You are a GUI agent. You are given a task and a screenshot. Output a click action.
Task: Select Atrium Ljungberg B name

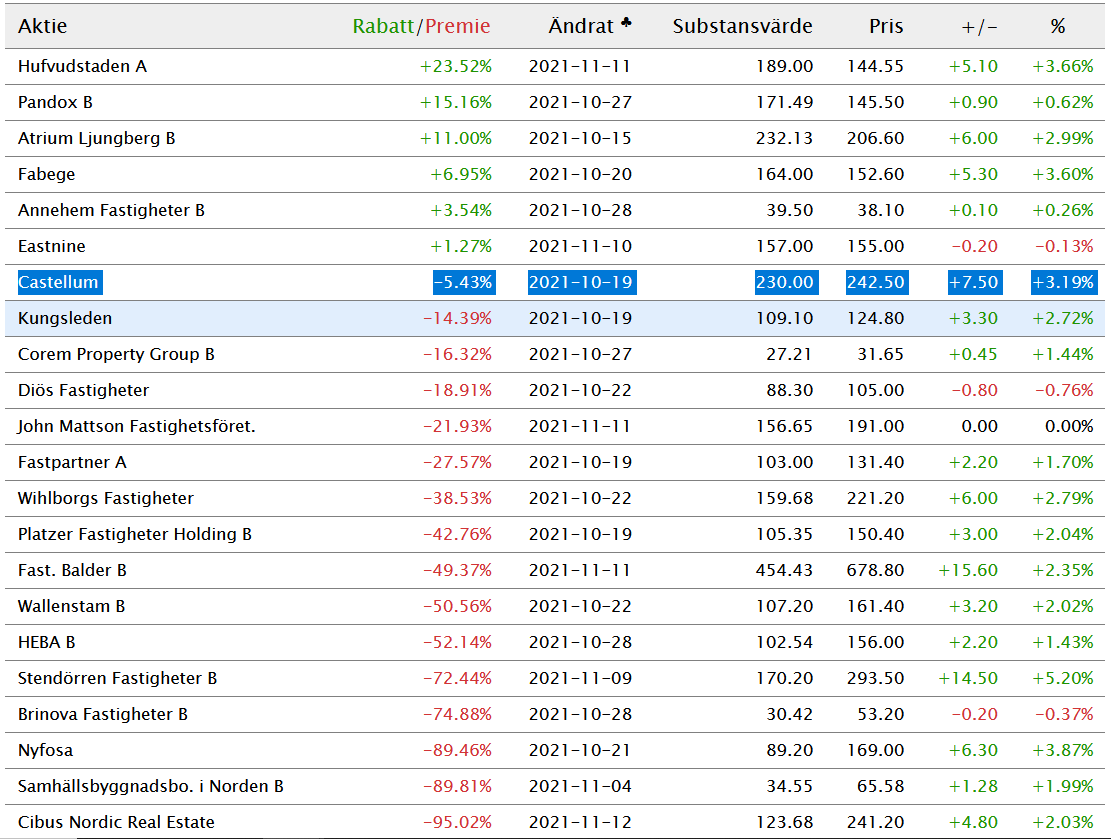pyautogui.click(x=96, y=138)
